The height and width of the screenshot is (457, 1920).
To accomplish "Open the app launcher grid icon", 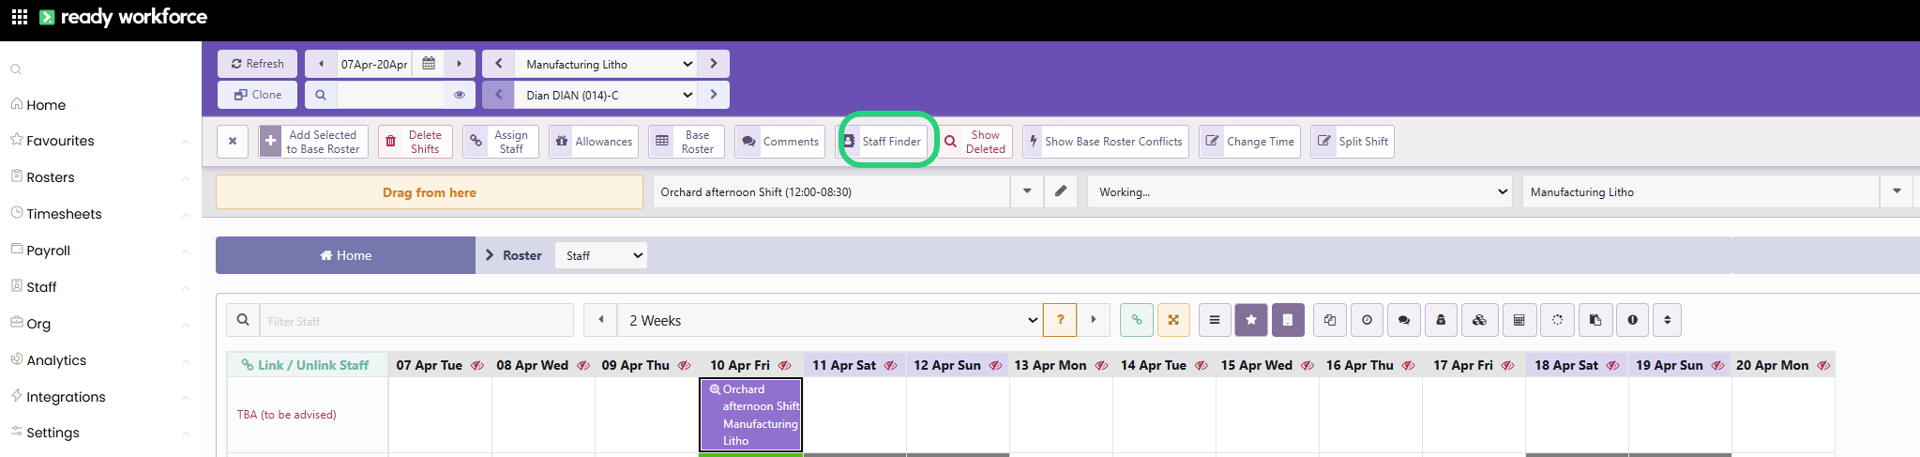I will coord(19,17).
